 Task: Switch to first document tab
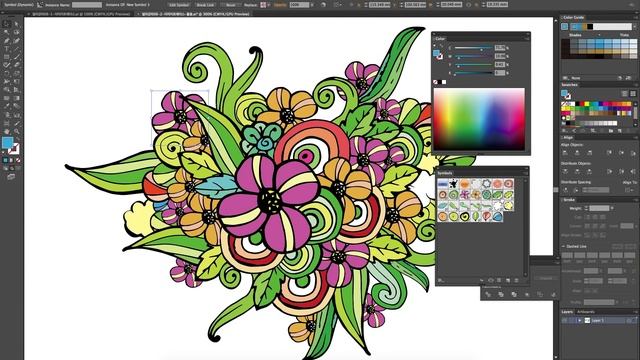pos(80,14)
